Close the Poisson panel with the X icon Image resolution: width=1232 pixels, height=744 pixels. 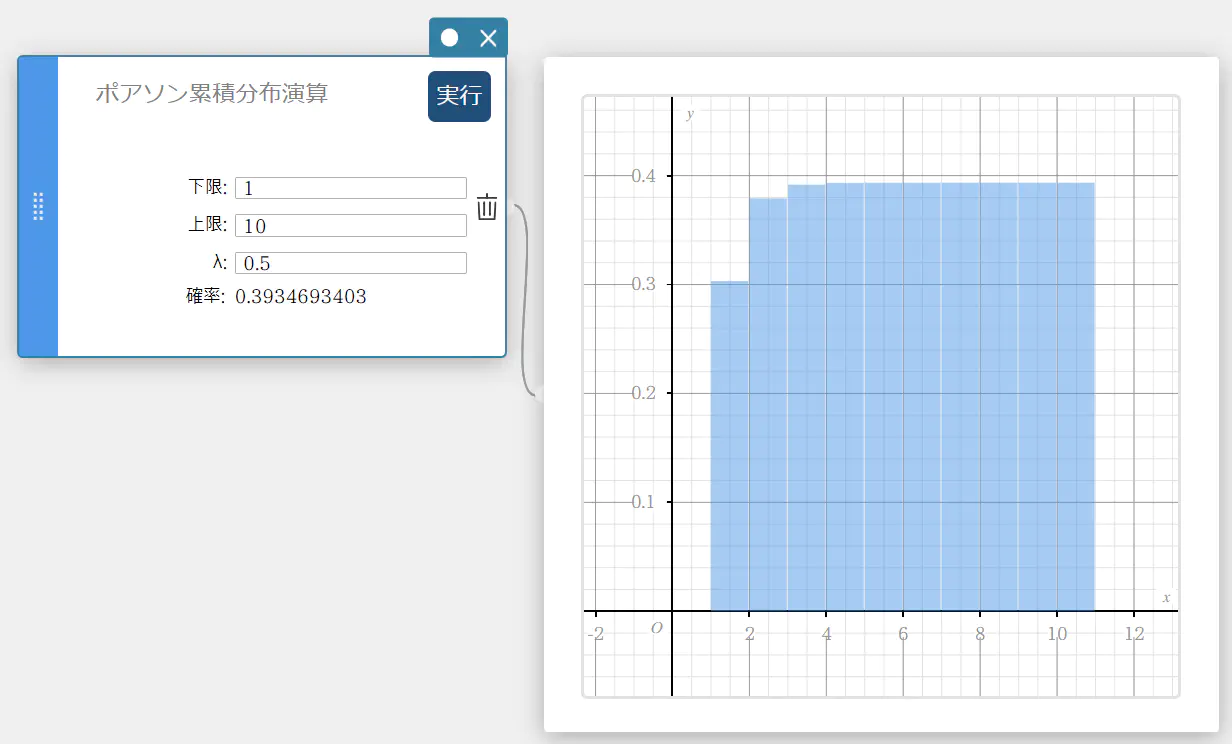[488, 38]
